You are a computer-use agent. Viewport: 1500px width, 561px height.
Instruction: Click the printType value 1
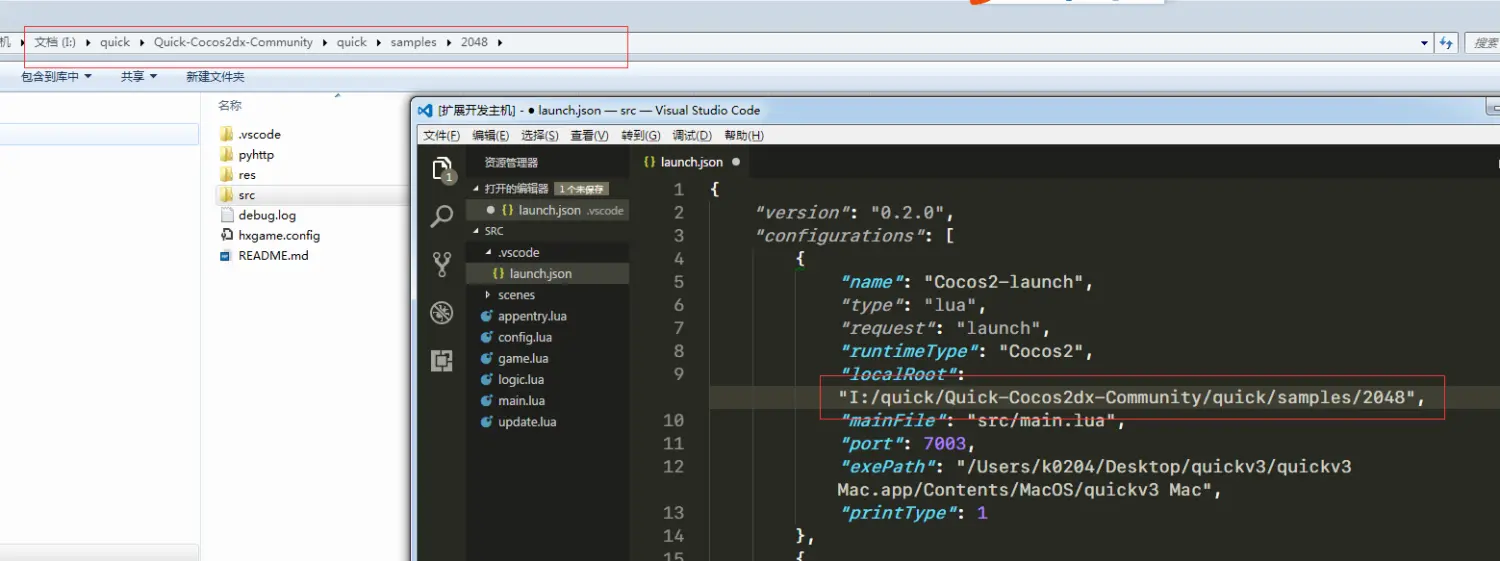tap(982, 513)
